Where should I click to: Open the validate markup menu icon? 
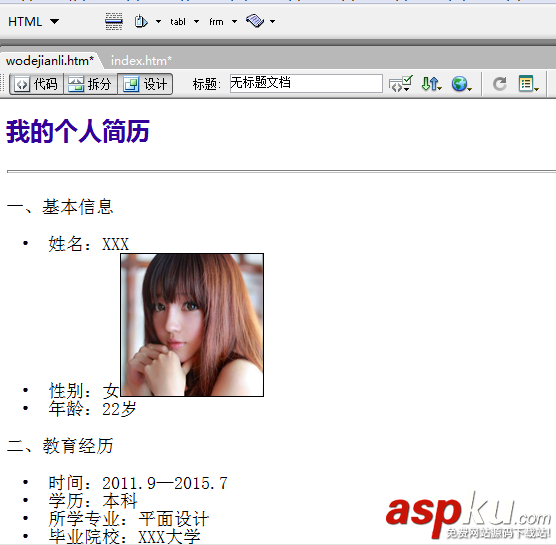click(401, 84)
